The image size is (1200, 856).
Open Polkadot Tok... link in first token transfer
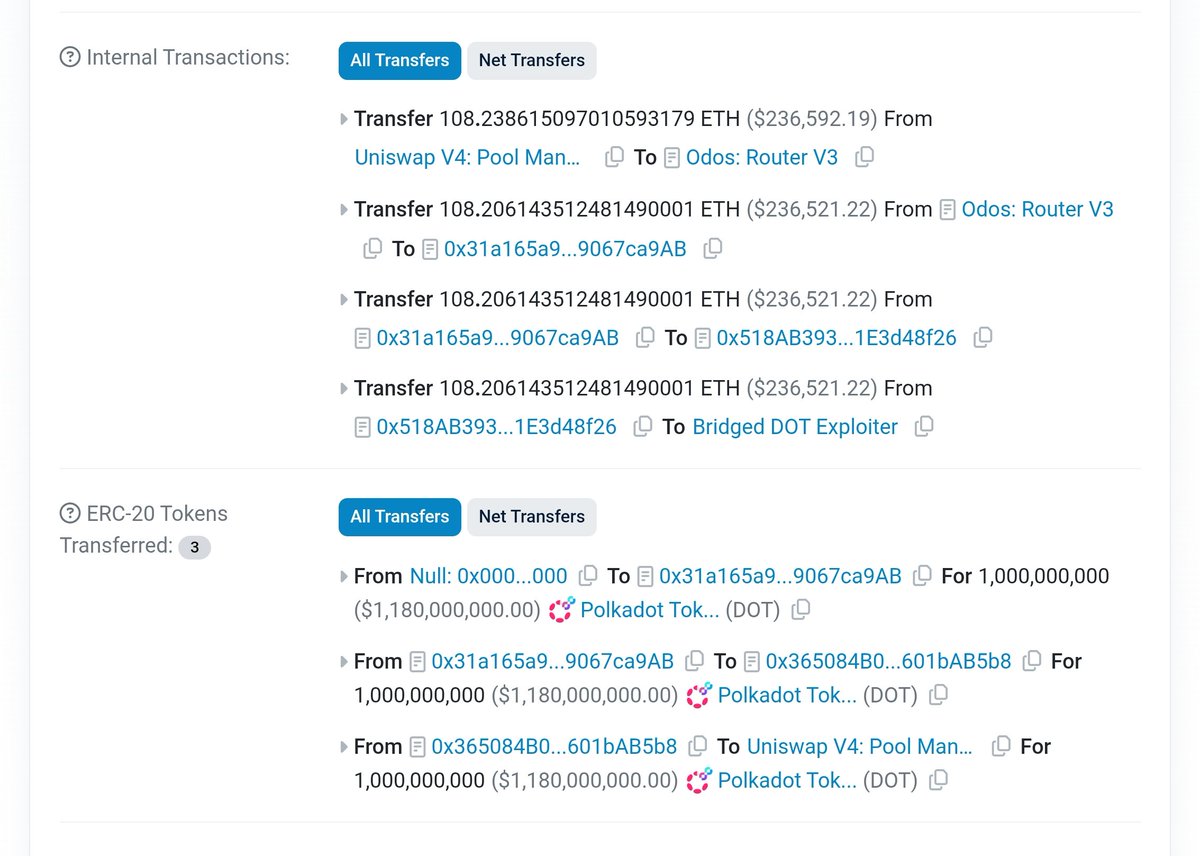[x=650, y=610]
